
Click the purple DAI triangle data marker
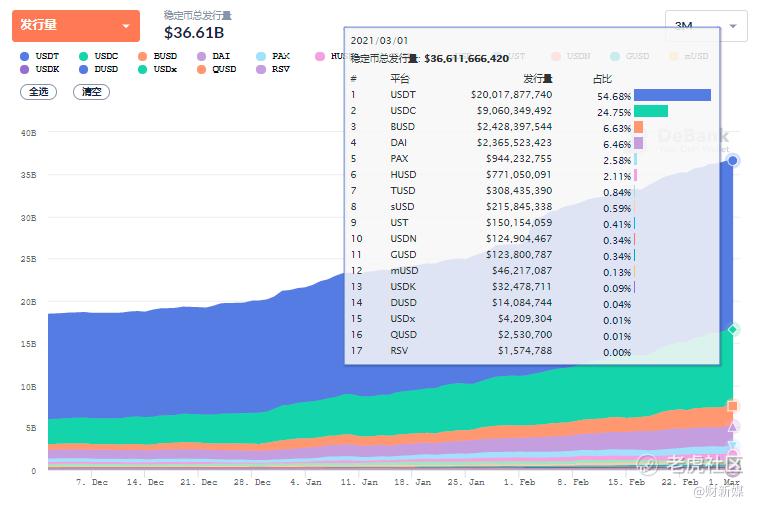[x=733, y=426]
